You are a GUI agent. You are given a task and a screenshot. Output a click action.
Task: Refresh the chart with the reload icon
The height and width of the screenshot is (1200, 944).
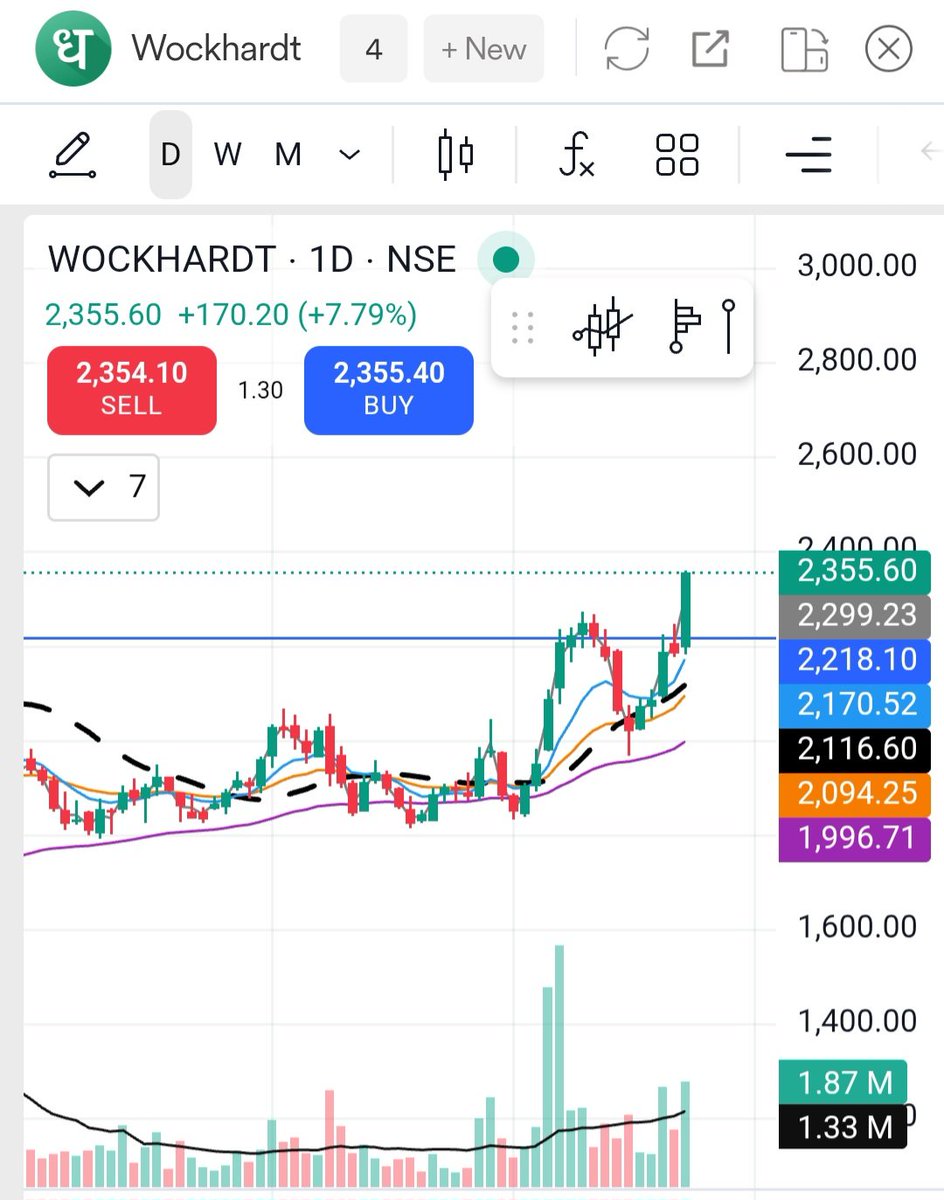[627, 49]
